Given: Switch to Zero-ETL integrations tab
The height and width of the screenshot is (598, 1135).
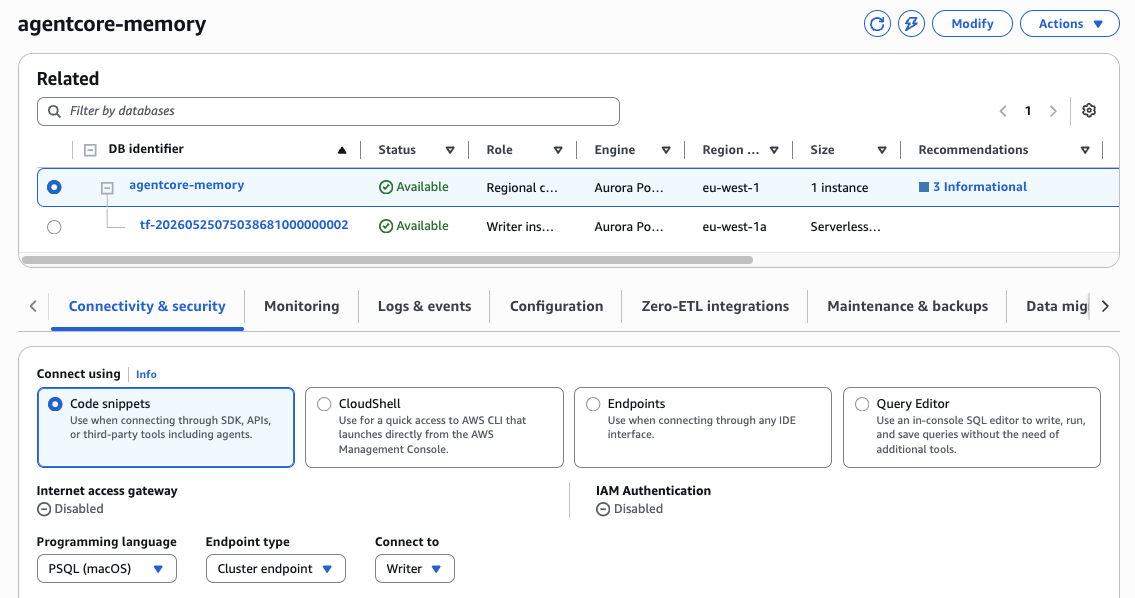Looking at the screenshot, I should 715,306.
